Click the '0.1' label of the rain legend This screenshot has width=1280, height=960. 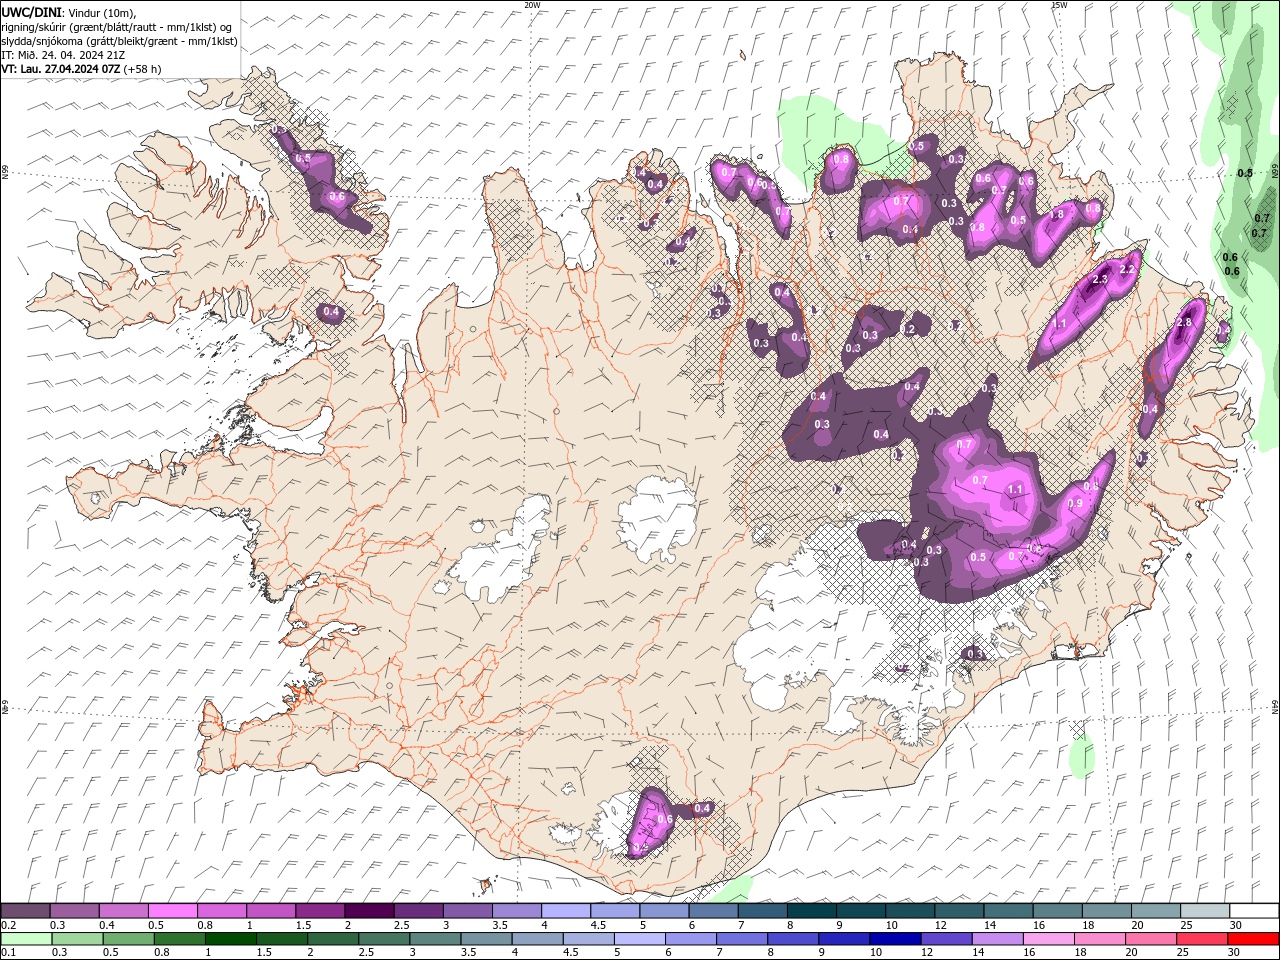[8, 953]
